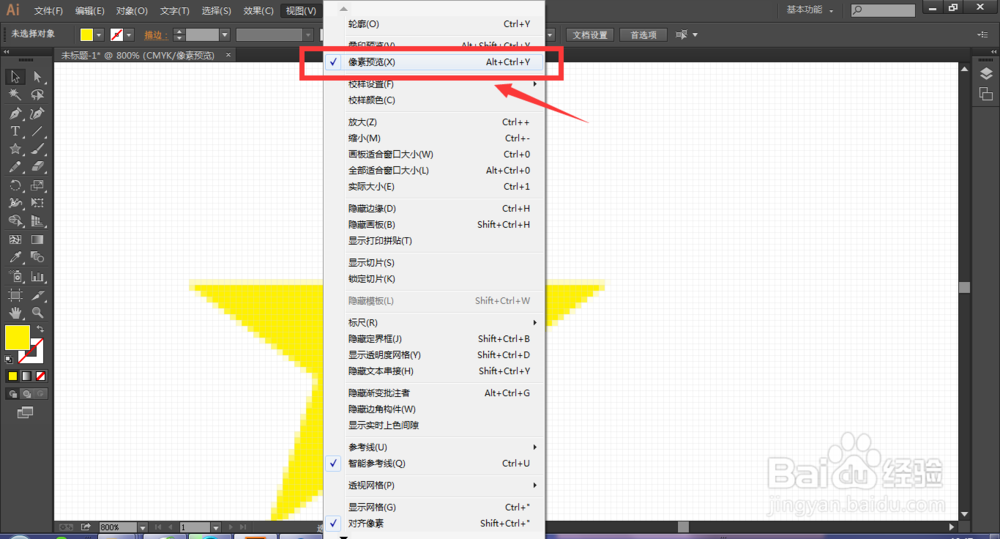Toggle Show Print Tiling (显示打印拼贴)
This screenshot has width=1000, height=539.
434,241
